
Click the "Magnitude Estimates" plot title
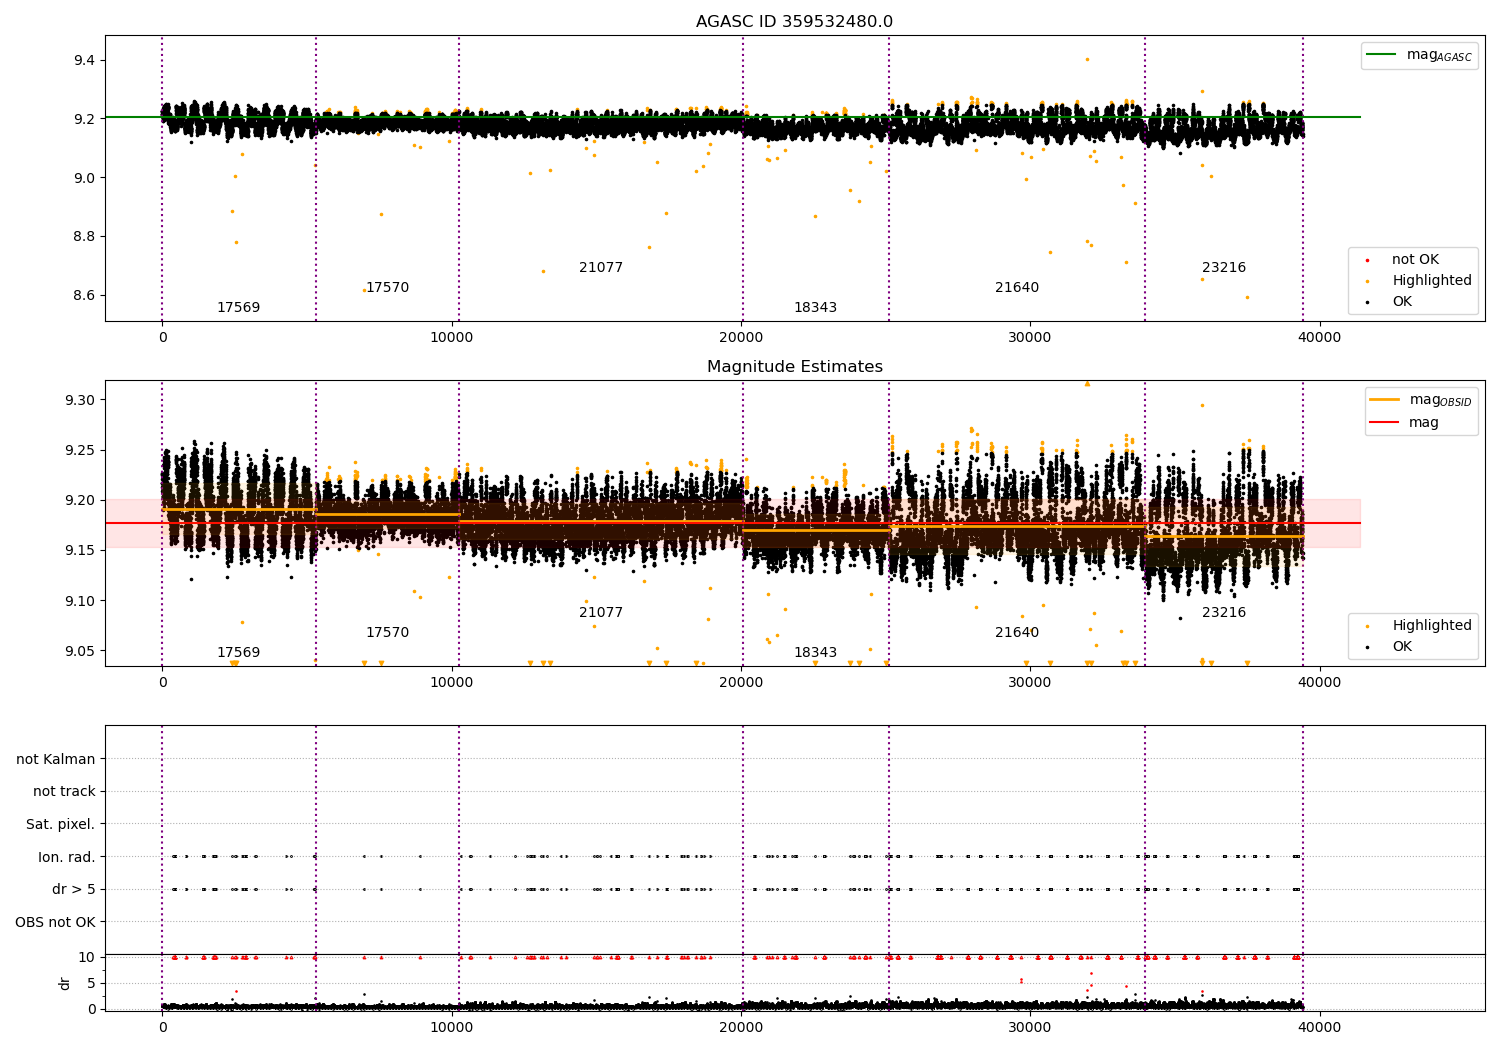(794, 367)
